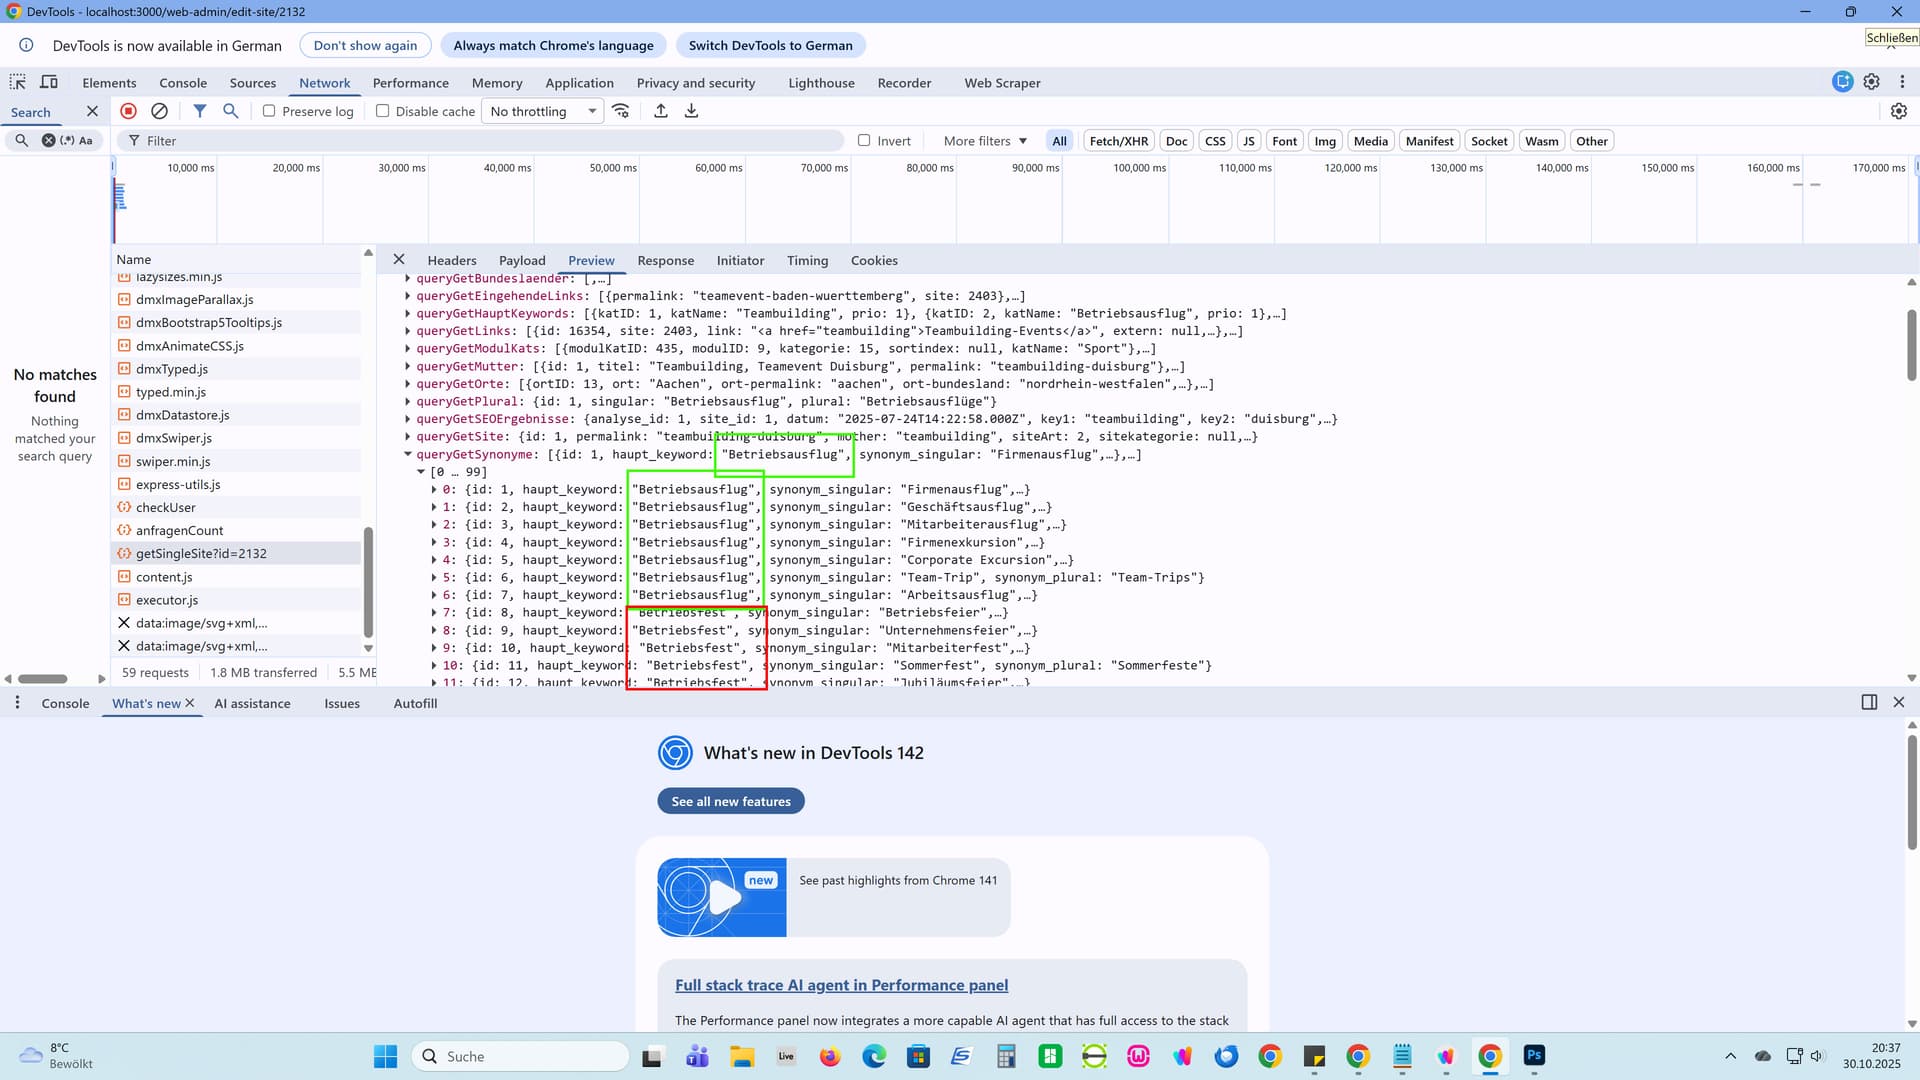Clear the network log
Screen dimensions: 1920x1080
[x=159, y=111]
